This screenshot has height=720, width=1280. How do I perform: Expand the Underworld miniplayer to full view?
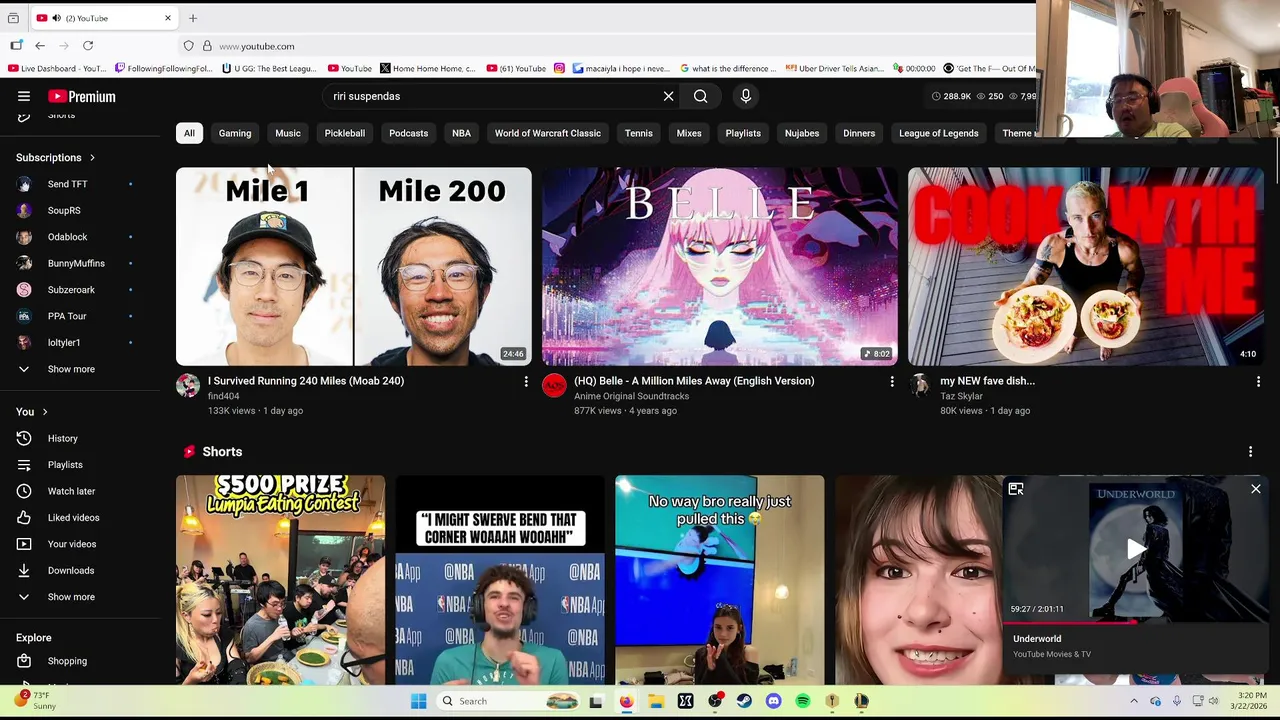point(1016,489)
